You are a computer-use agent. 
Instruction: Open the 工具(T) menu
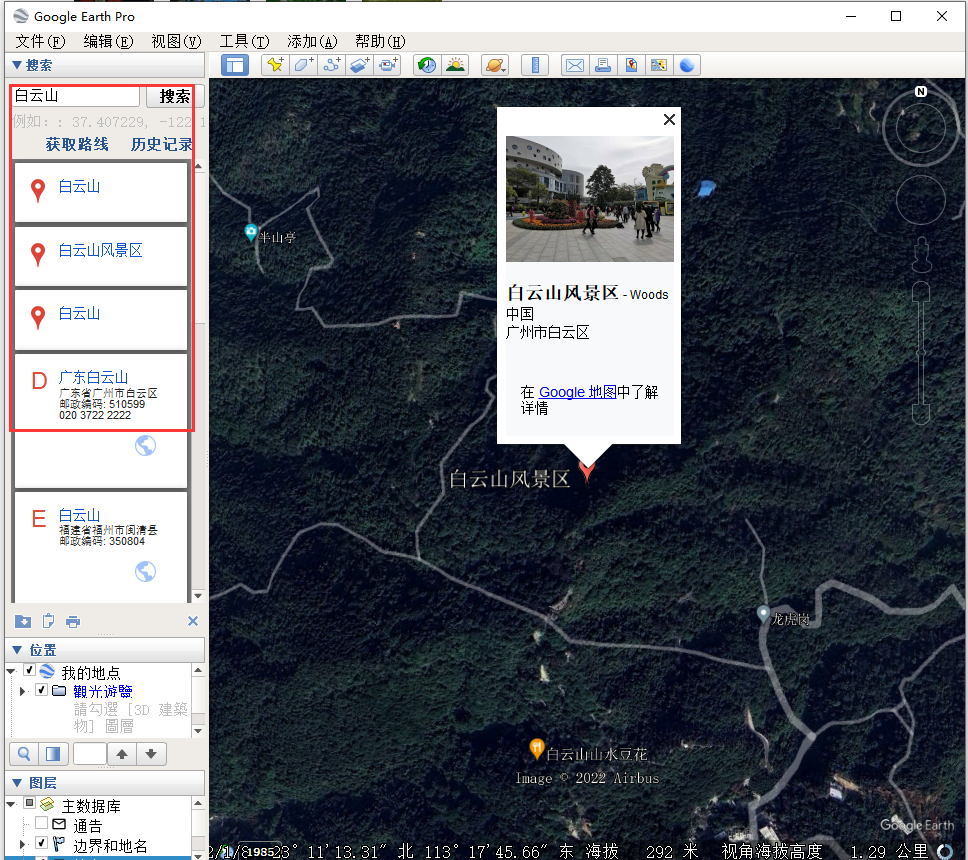click(x=244, y=41)
